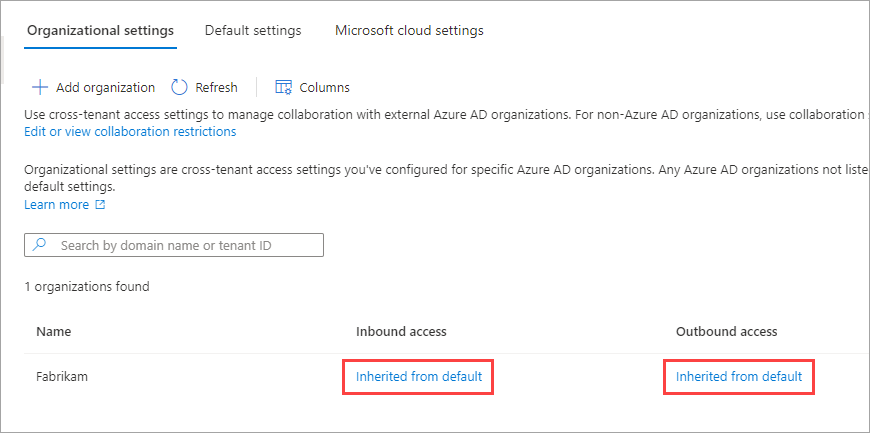Open the Columns text label
This screenshot has height=433, width=870.
tap(324, 88)
